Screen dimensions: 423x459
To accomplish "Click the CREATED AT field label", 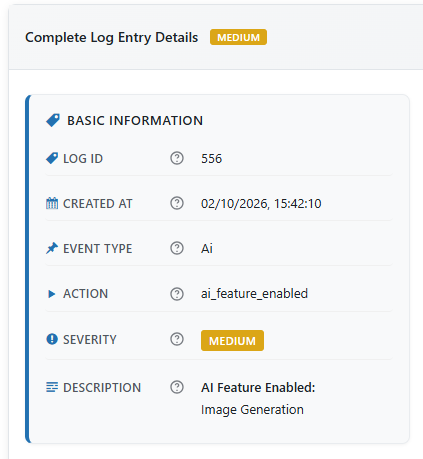I will tap(98, 204).
